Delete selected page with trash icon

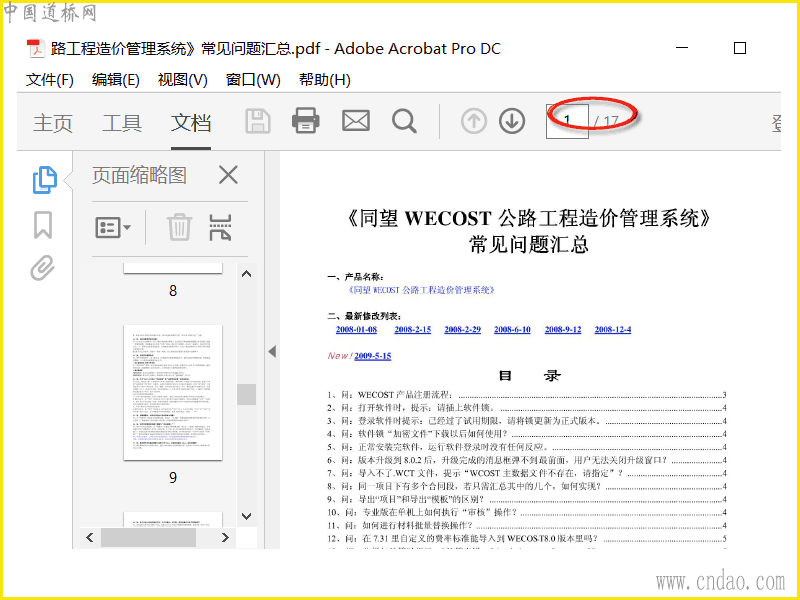pos(179,227)
